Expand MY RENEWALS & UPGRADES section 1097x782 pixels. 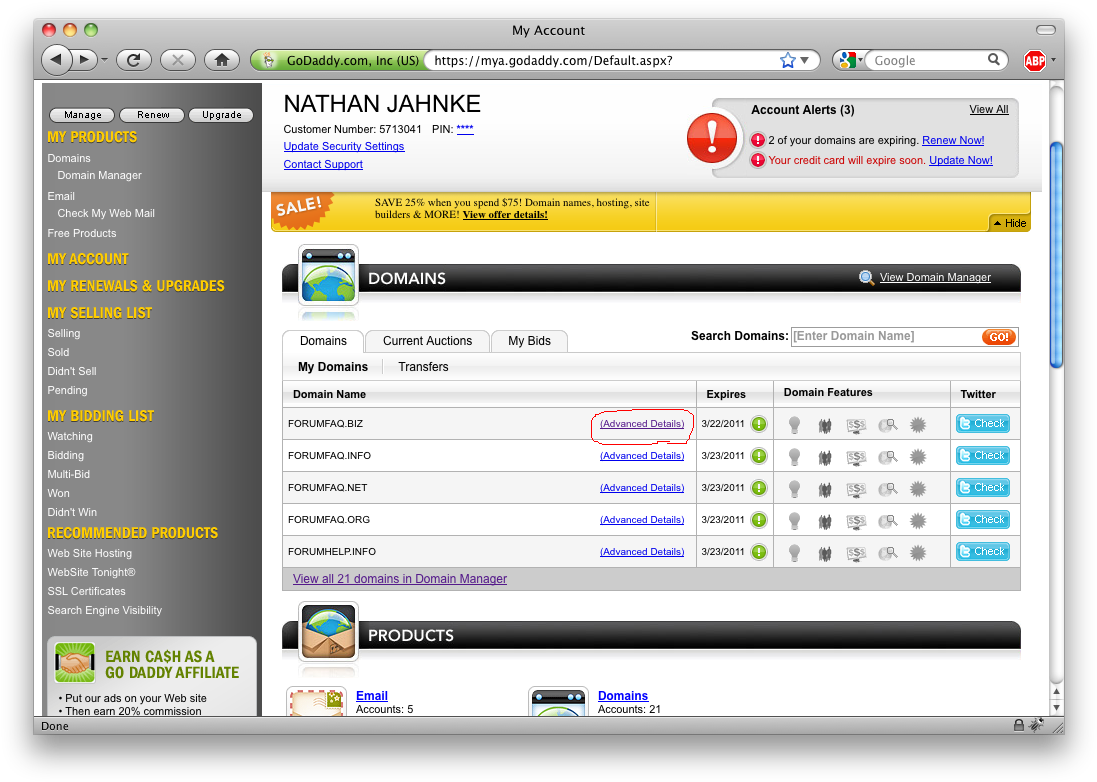click(136, 285)
